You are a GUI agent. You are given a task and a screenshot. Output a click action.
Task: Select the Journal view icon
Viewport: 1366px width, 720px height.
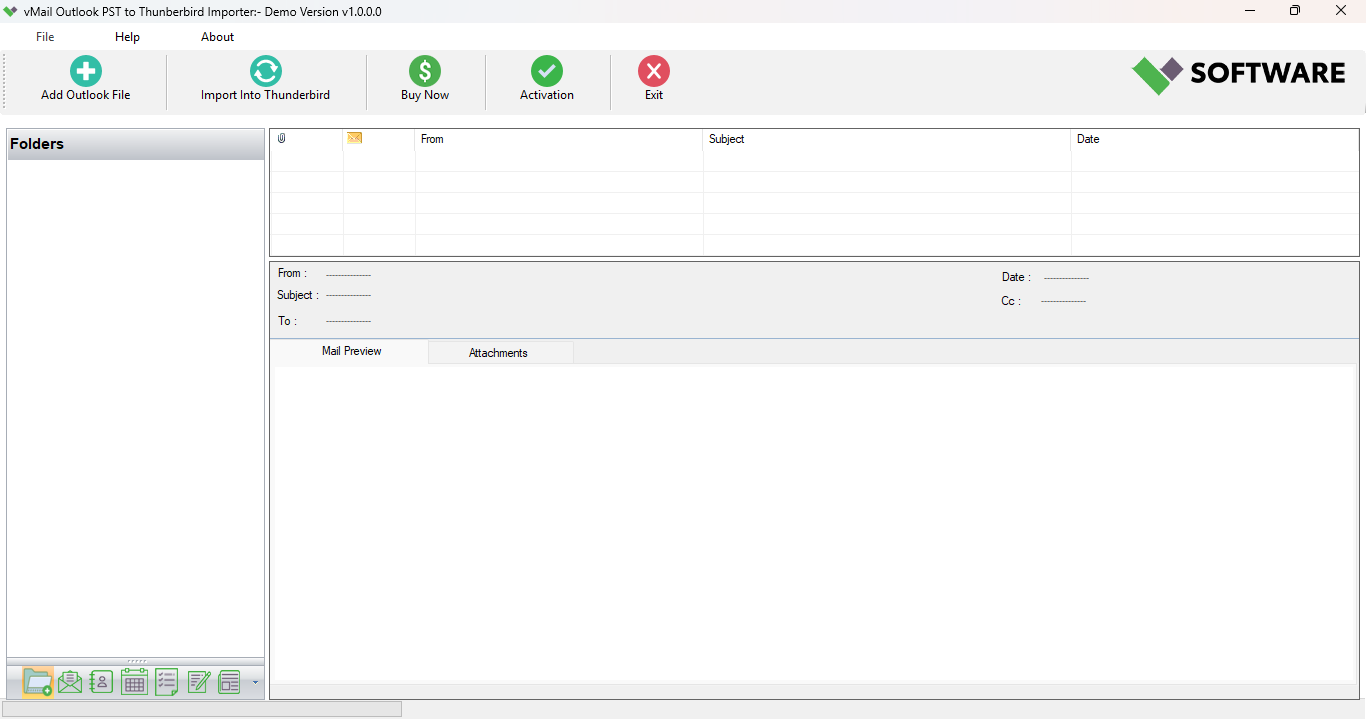coord(228,681)
